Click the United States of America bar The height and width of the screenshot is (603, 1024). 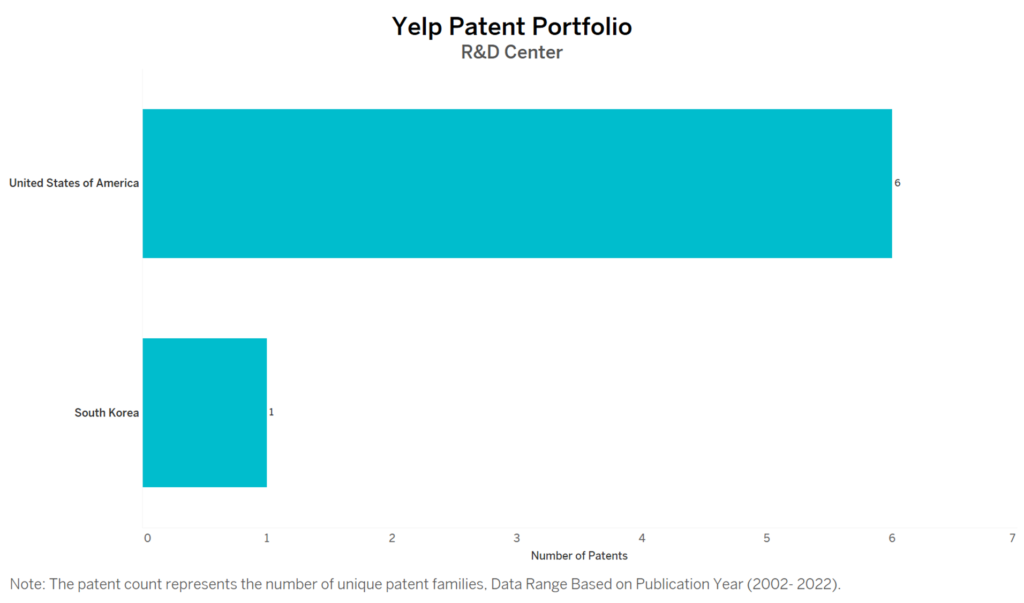coord(517,184)
